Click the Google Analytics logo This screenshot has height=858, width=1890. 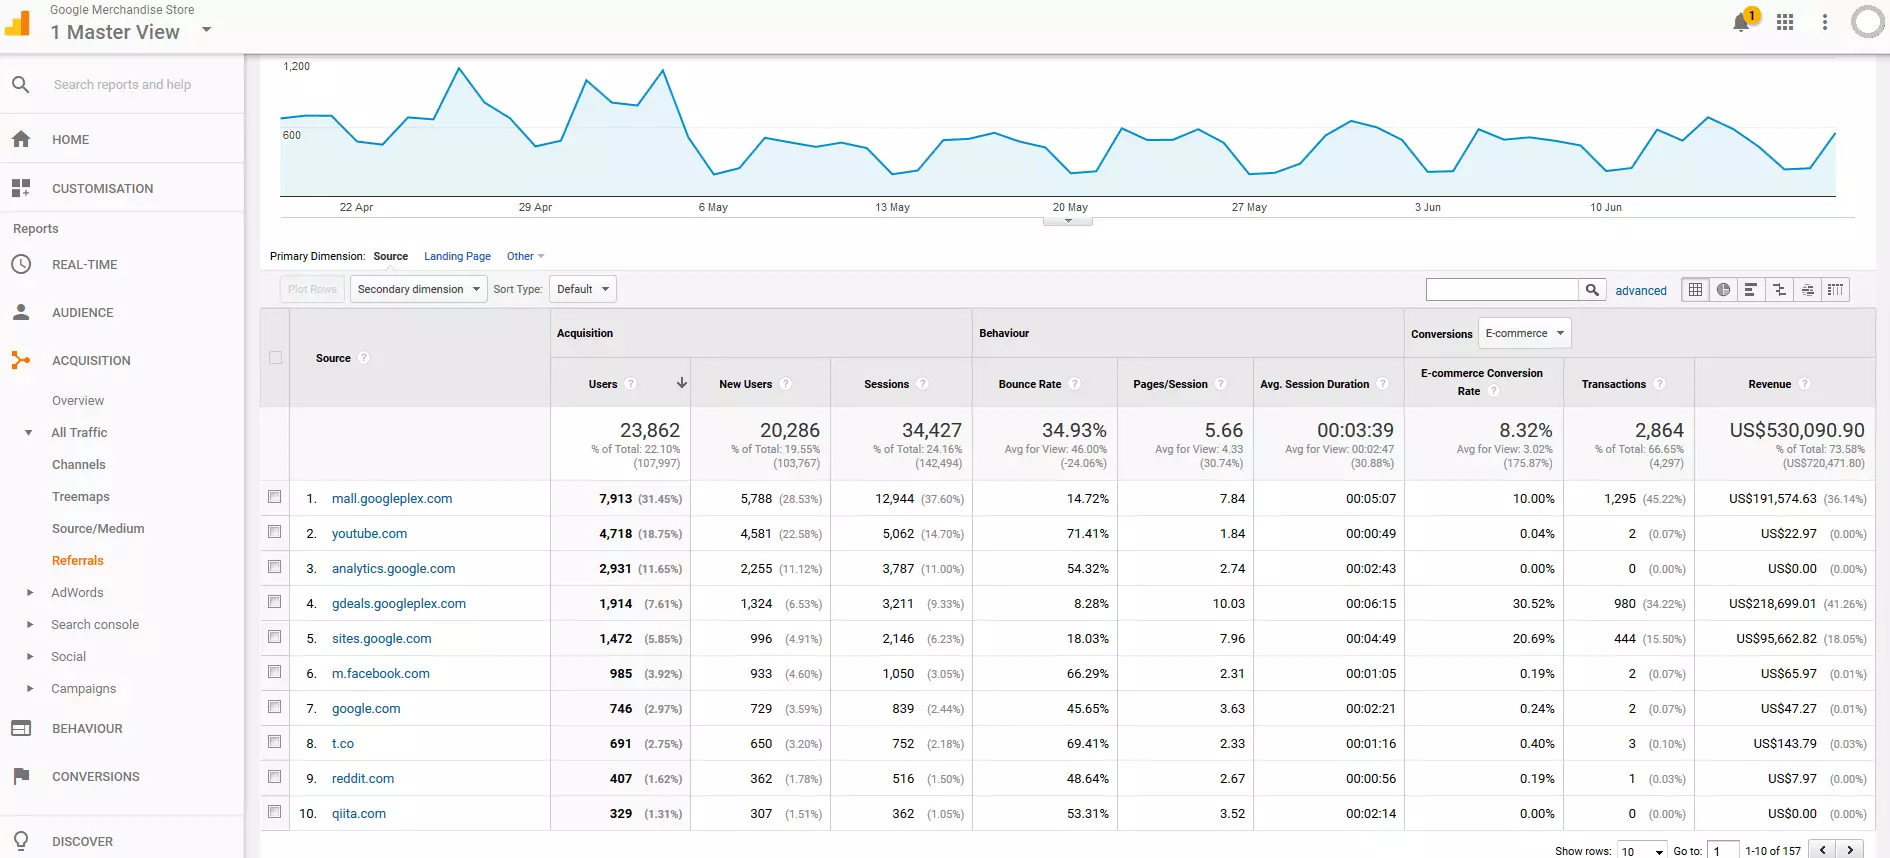pos(18,22)
